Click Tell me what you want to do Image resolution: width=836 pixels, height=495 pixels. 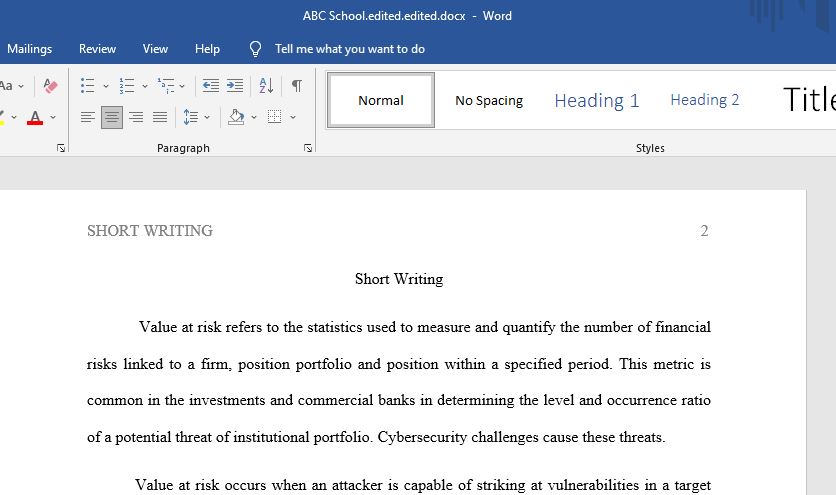click(x=350, y=49)
